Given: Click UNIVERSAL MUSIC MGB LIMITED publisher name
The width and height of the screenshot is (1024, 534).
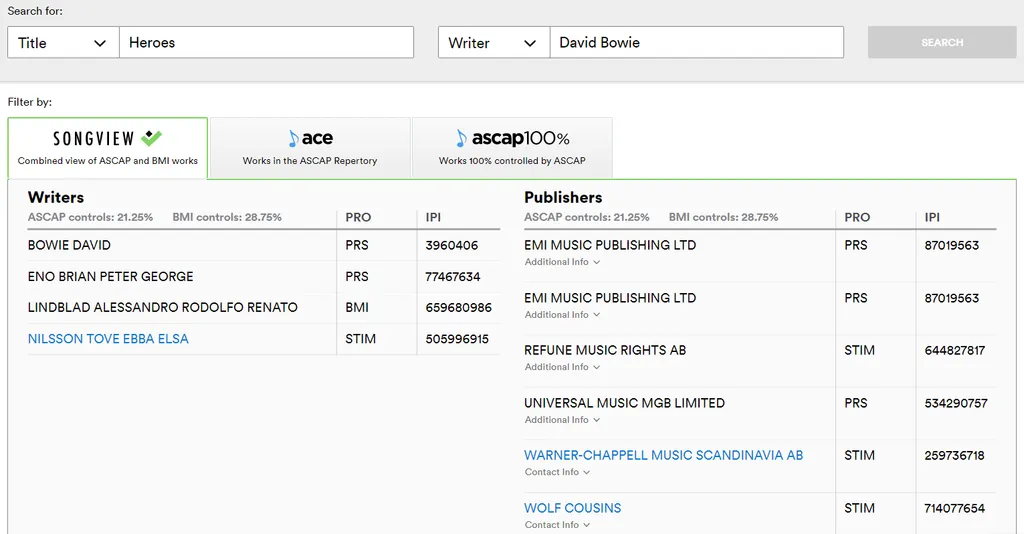Looking at the screenshot, I should (x=624, y=403).
